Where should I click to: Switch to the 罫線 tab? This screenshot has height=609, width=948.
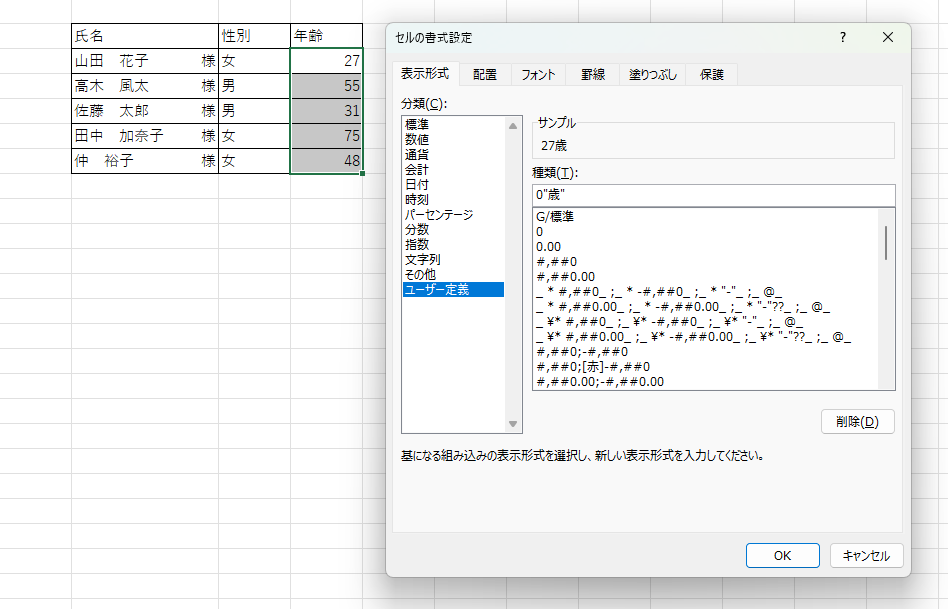tap(593, 74)
